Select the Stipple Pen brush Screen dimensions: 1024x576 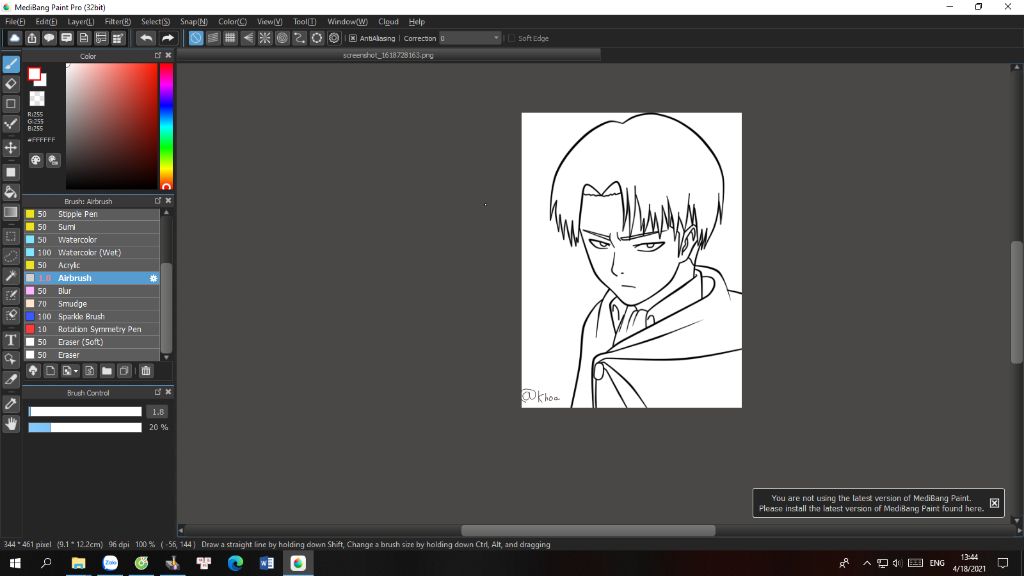(x=91, y=214)
